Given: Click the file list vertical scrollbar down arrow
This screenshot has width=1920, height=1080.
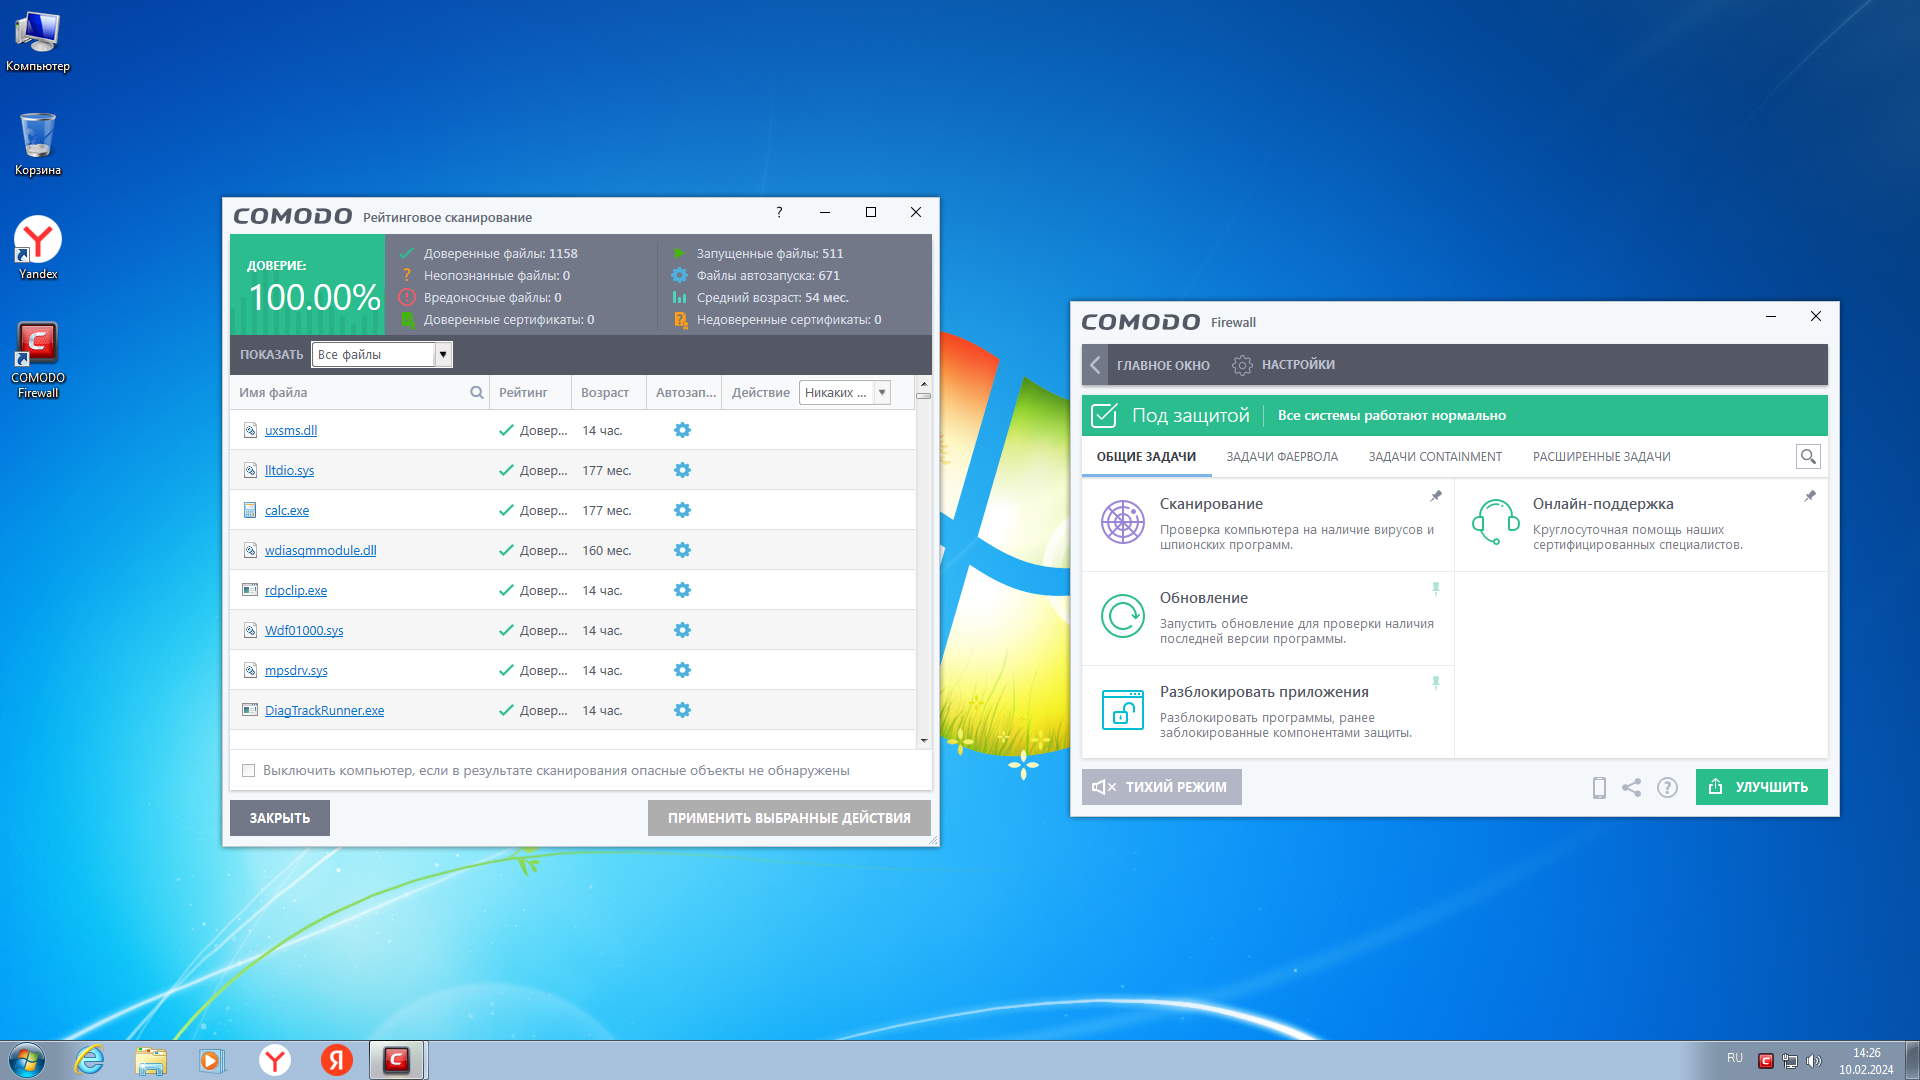Looking at the screenshot, I should (923, 741).
